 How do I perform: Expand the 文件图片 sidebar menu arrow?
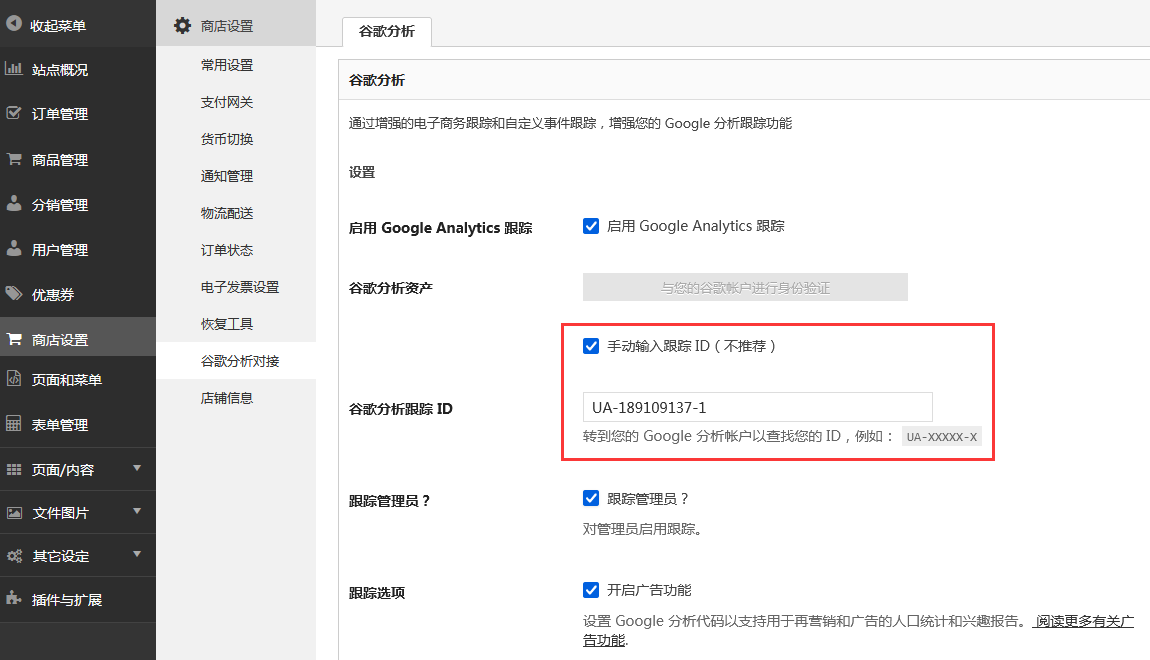[137, 512]
